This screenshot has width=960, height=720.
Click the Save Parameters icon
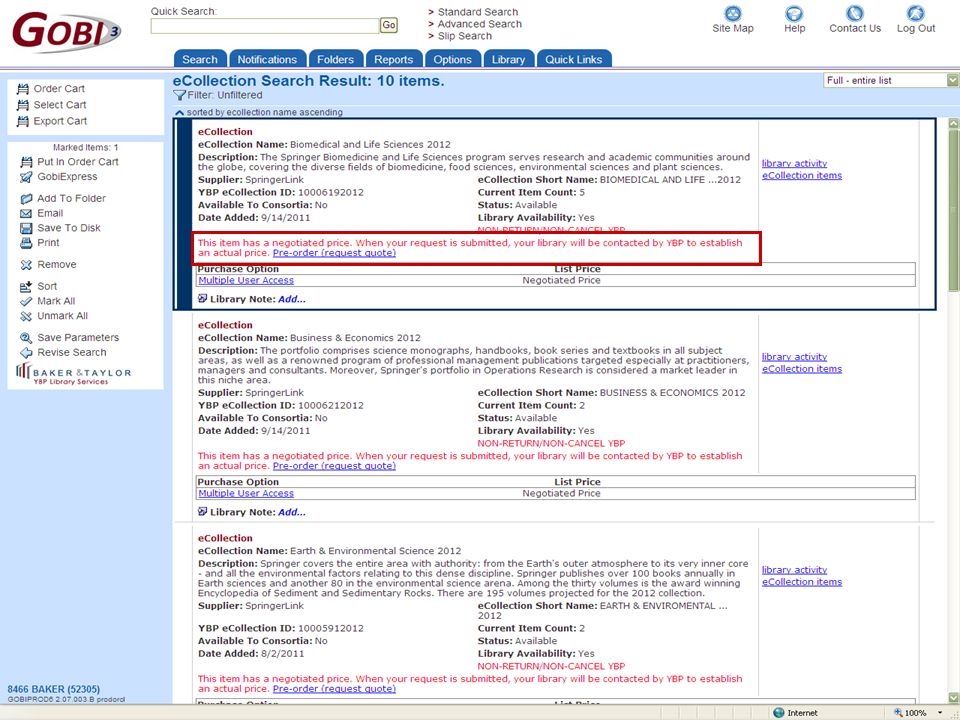pos(26,338)
